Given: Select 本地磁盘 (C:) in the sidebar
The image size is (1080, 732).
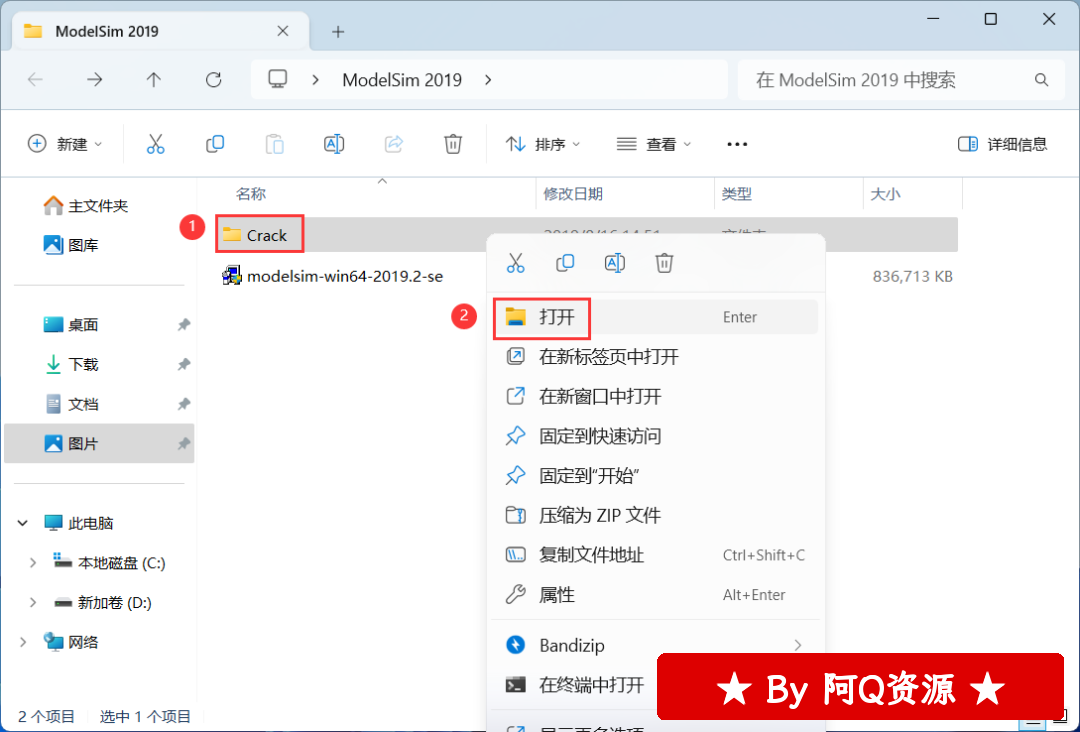Looking at the screenshot, I should tap(110, 563).
